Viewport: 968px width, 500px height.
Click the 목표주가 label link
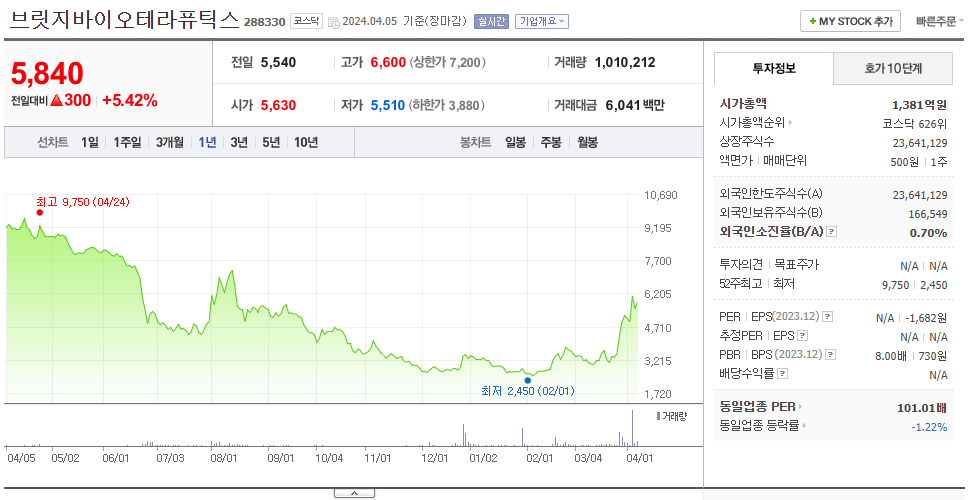(797, 265)
